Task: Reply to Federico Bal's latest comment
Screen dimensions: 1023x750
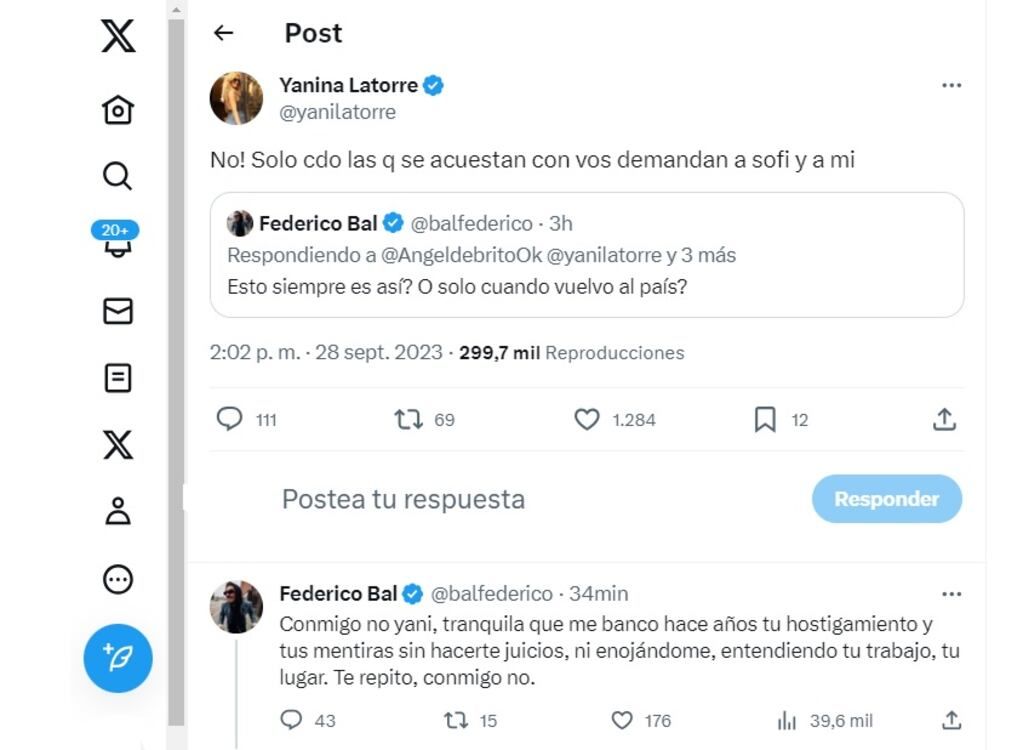Action: click(x=291, y=720)
